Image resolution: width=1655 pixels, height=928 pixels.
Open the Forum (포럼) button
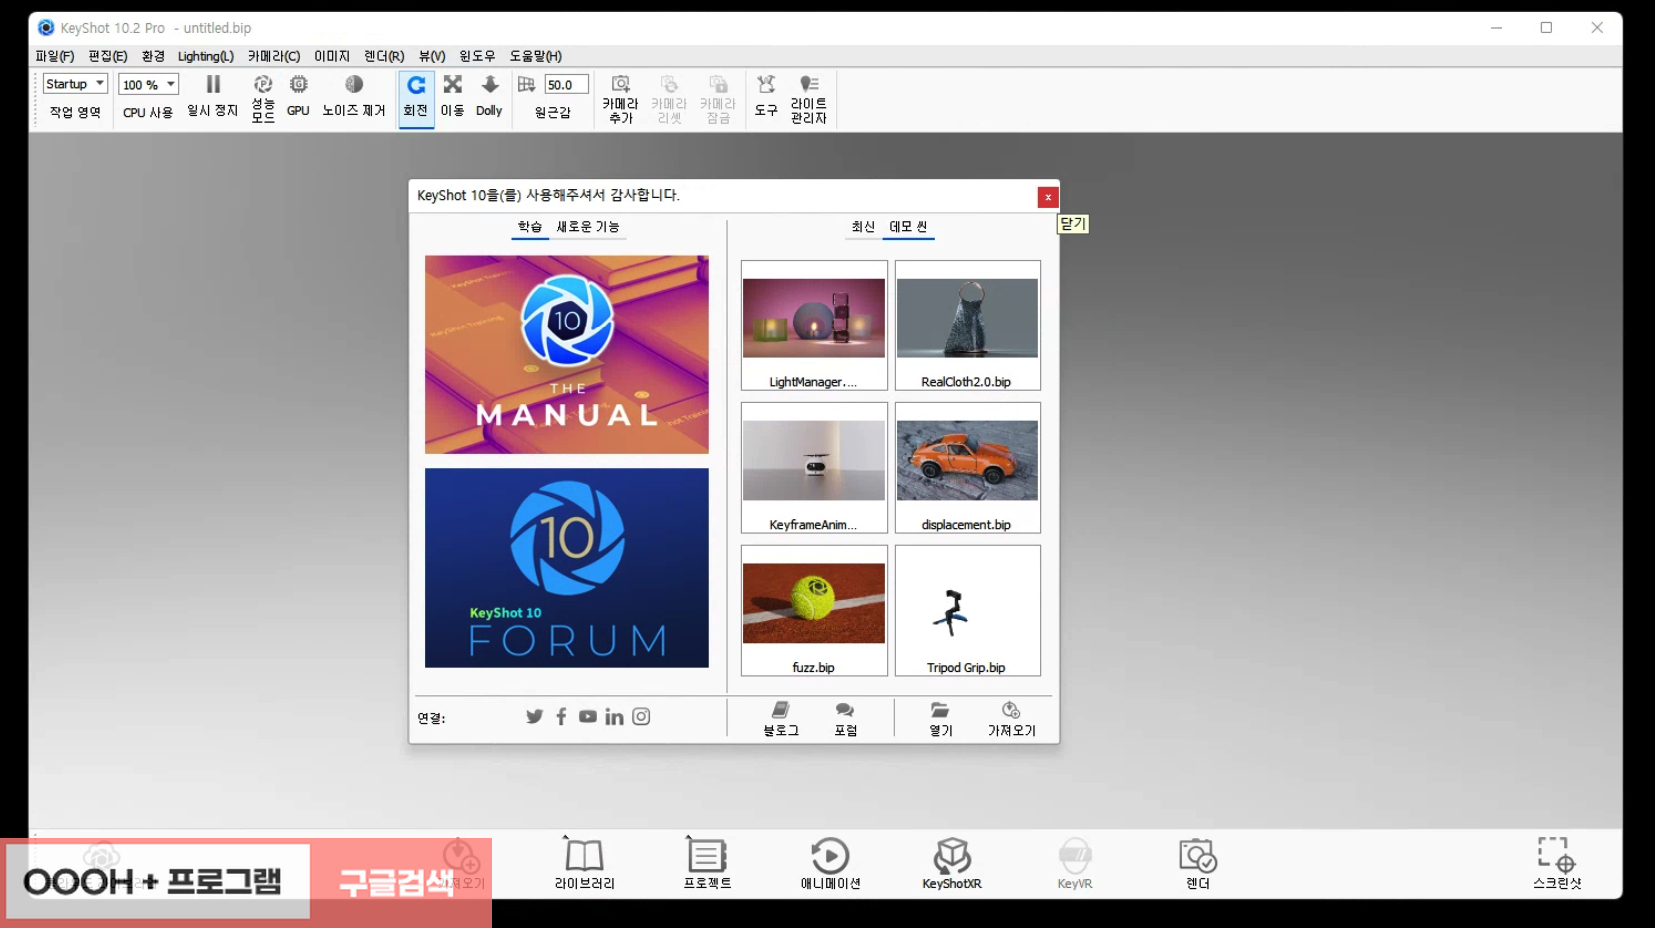[845, 719]
